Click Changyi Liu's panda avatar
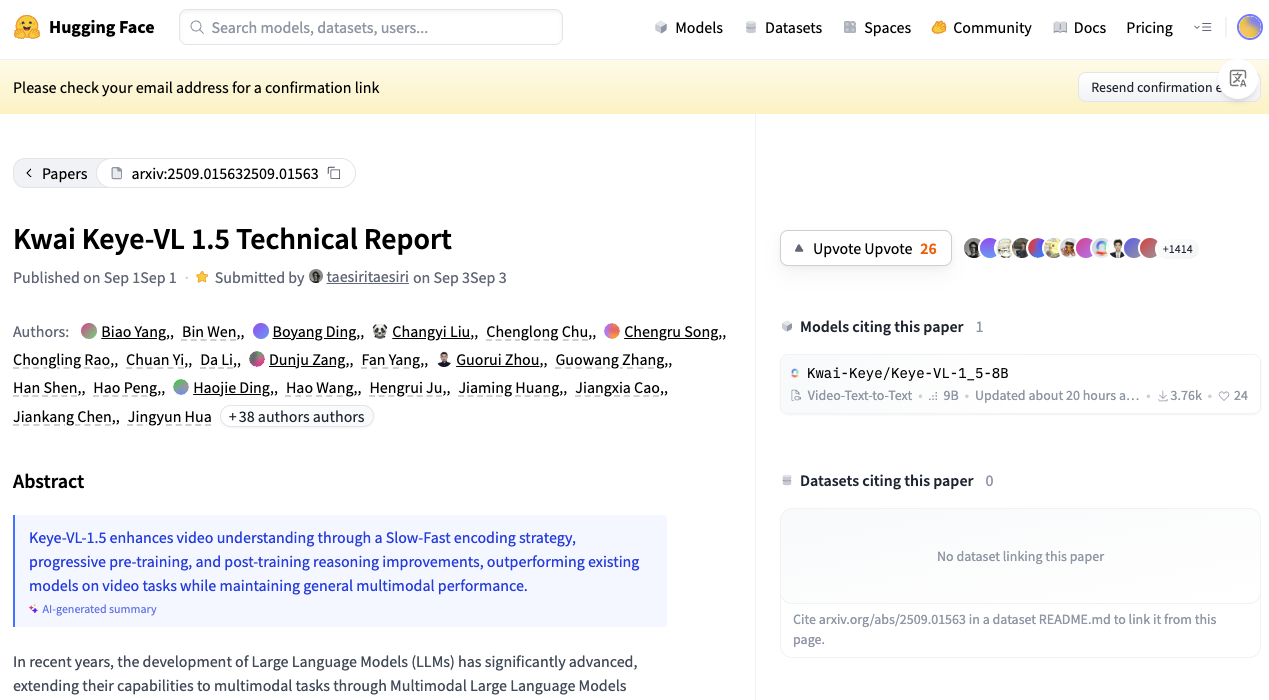This screenshot has width=1269, height=700. (x=380, y=331)
